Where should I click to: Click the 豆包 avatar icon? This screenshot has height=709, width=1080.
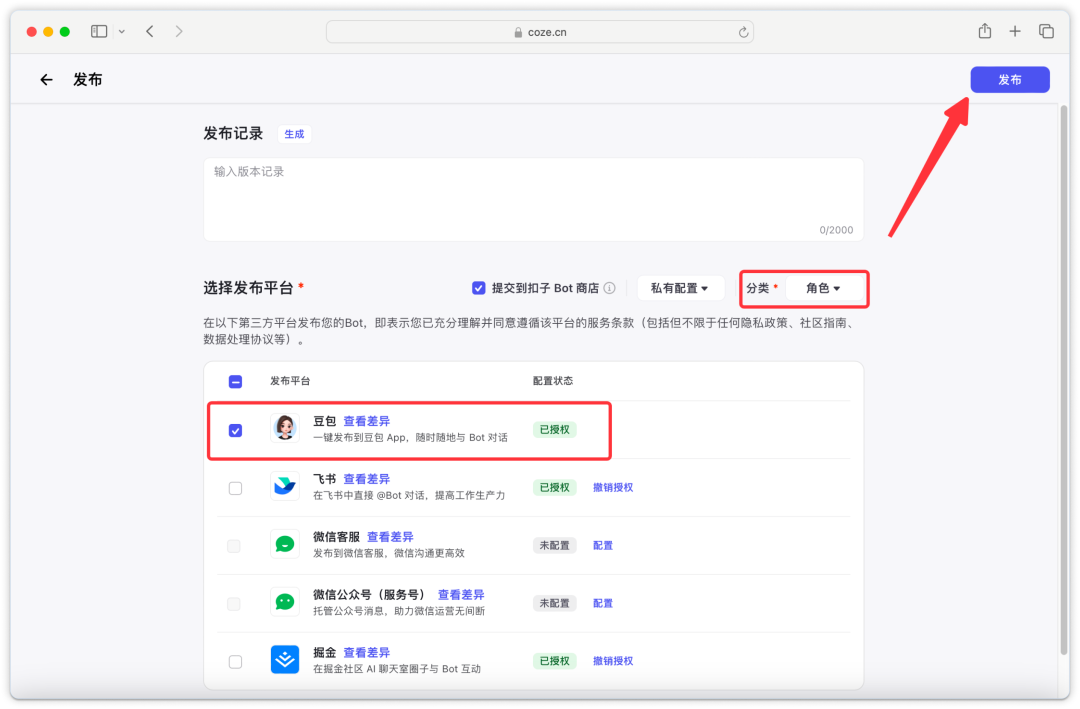click(x=286, y=429)
